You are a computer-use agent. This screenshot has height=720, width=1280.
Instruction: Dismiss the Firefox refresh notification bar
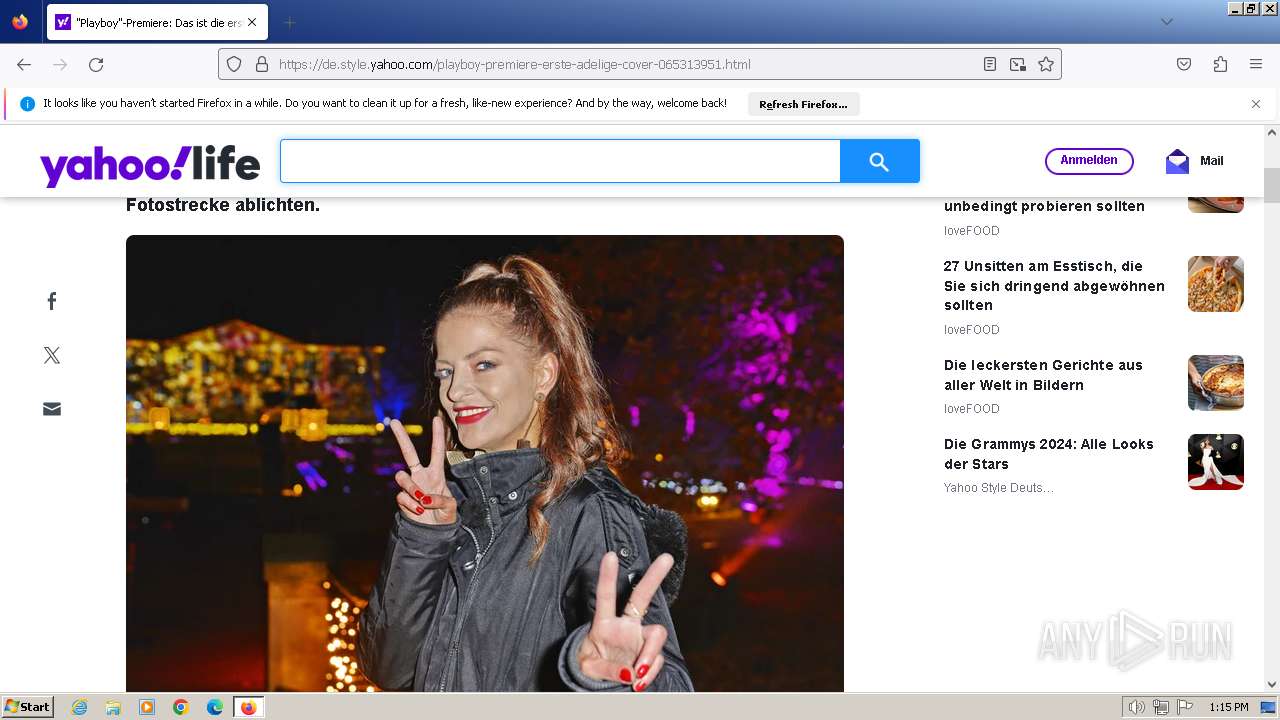pos(1256,104)
